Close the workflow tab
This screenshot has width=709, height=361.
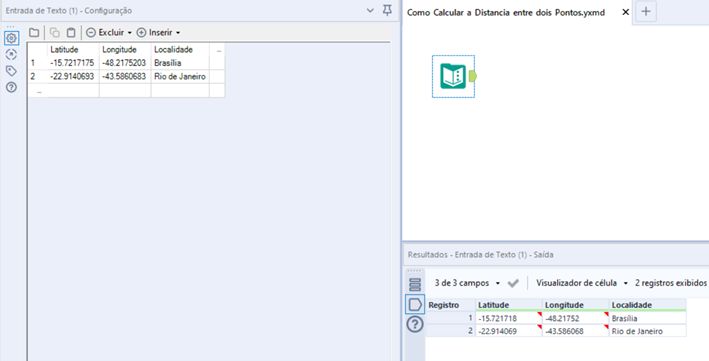626,12
